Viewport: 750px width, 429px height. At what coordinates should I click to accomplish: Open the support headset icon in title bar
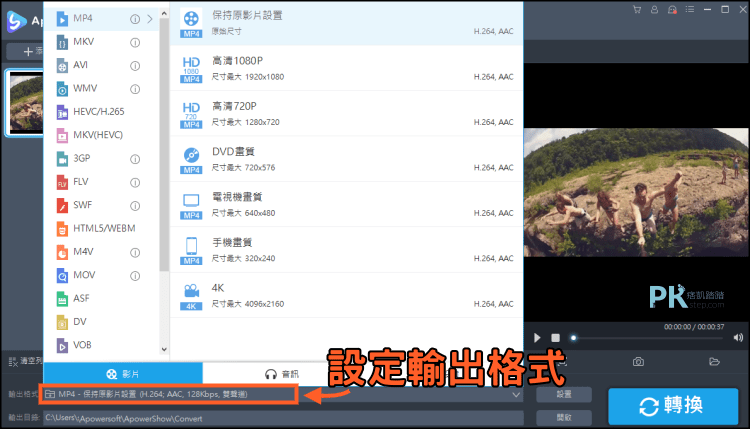[672, 10]
